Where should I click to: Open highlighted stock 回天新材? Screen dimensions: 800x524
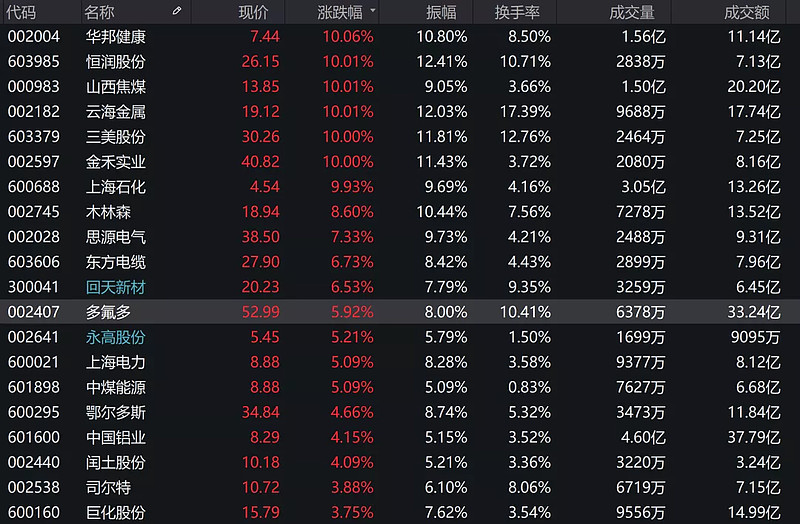pyautogui.click(x=115, y=287)
